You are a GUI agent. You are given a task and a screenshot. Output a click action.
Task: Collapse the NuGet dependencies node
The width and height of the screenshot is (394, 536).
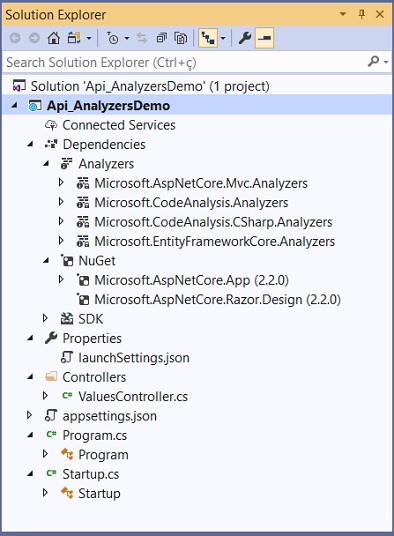(x=46, y=260)
